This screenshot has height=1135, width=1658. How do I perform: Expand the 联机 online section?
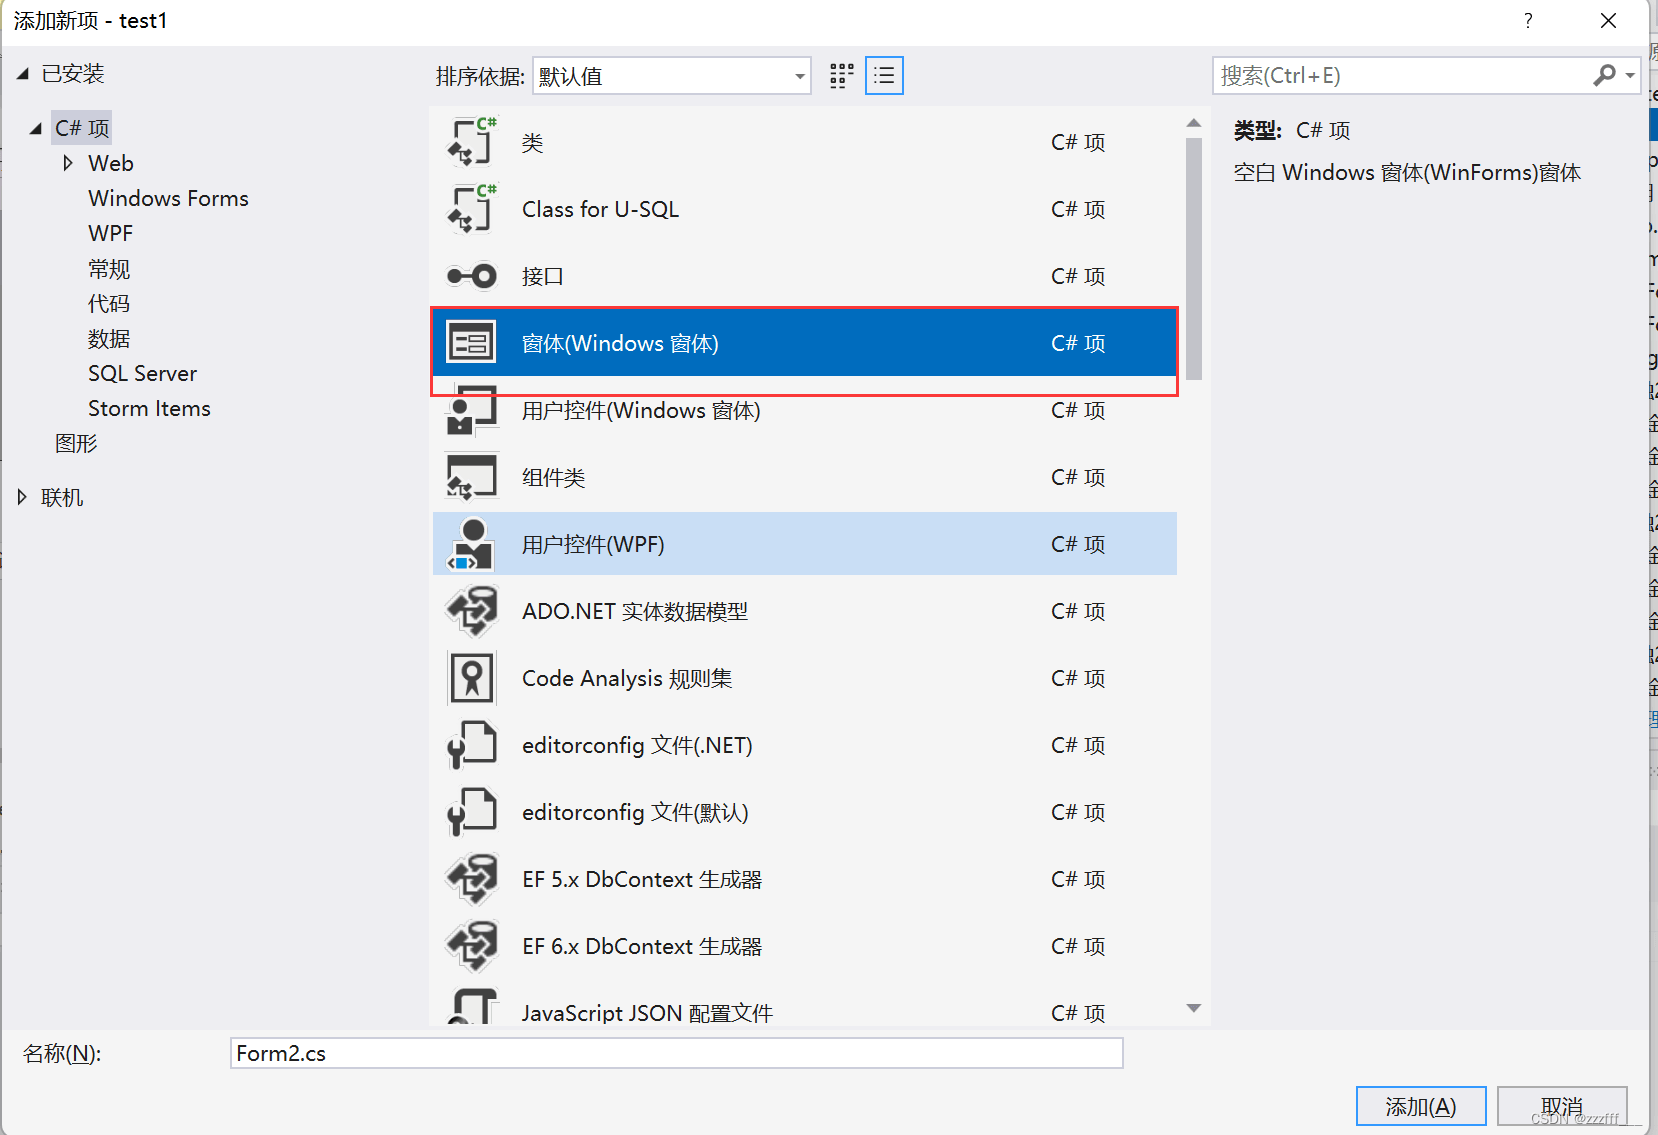[22, 497]
